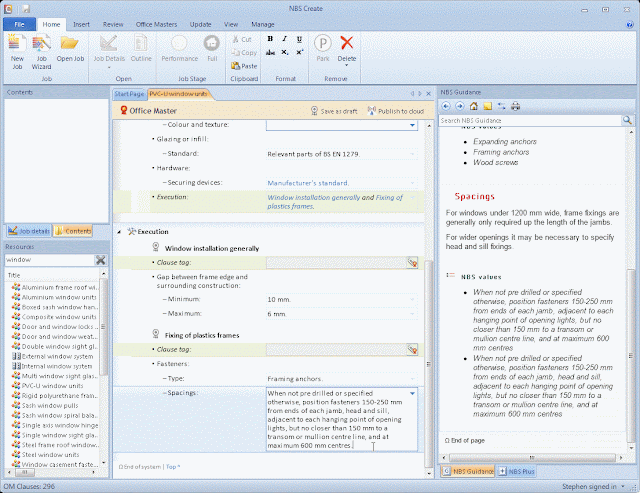The height and width of the screenshot is (493, 640).
Task: Open the View ribbon tab
Action: click(x=231, y=24)
